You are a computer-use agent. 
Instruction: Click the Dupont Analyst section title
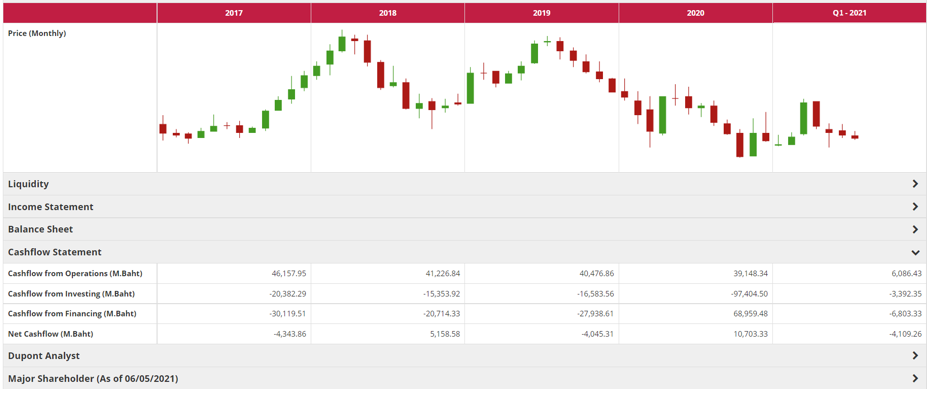tap(44, 356)
